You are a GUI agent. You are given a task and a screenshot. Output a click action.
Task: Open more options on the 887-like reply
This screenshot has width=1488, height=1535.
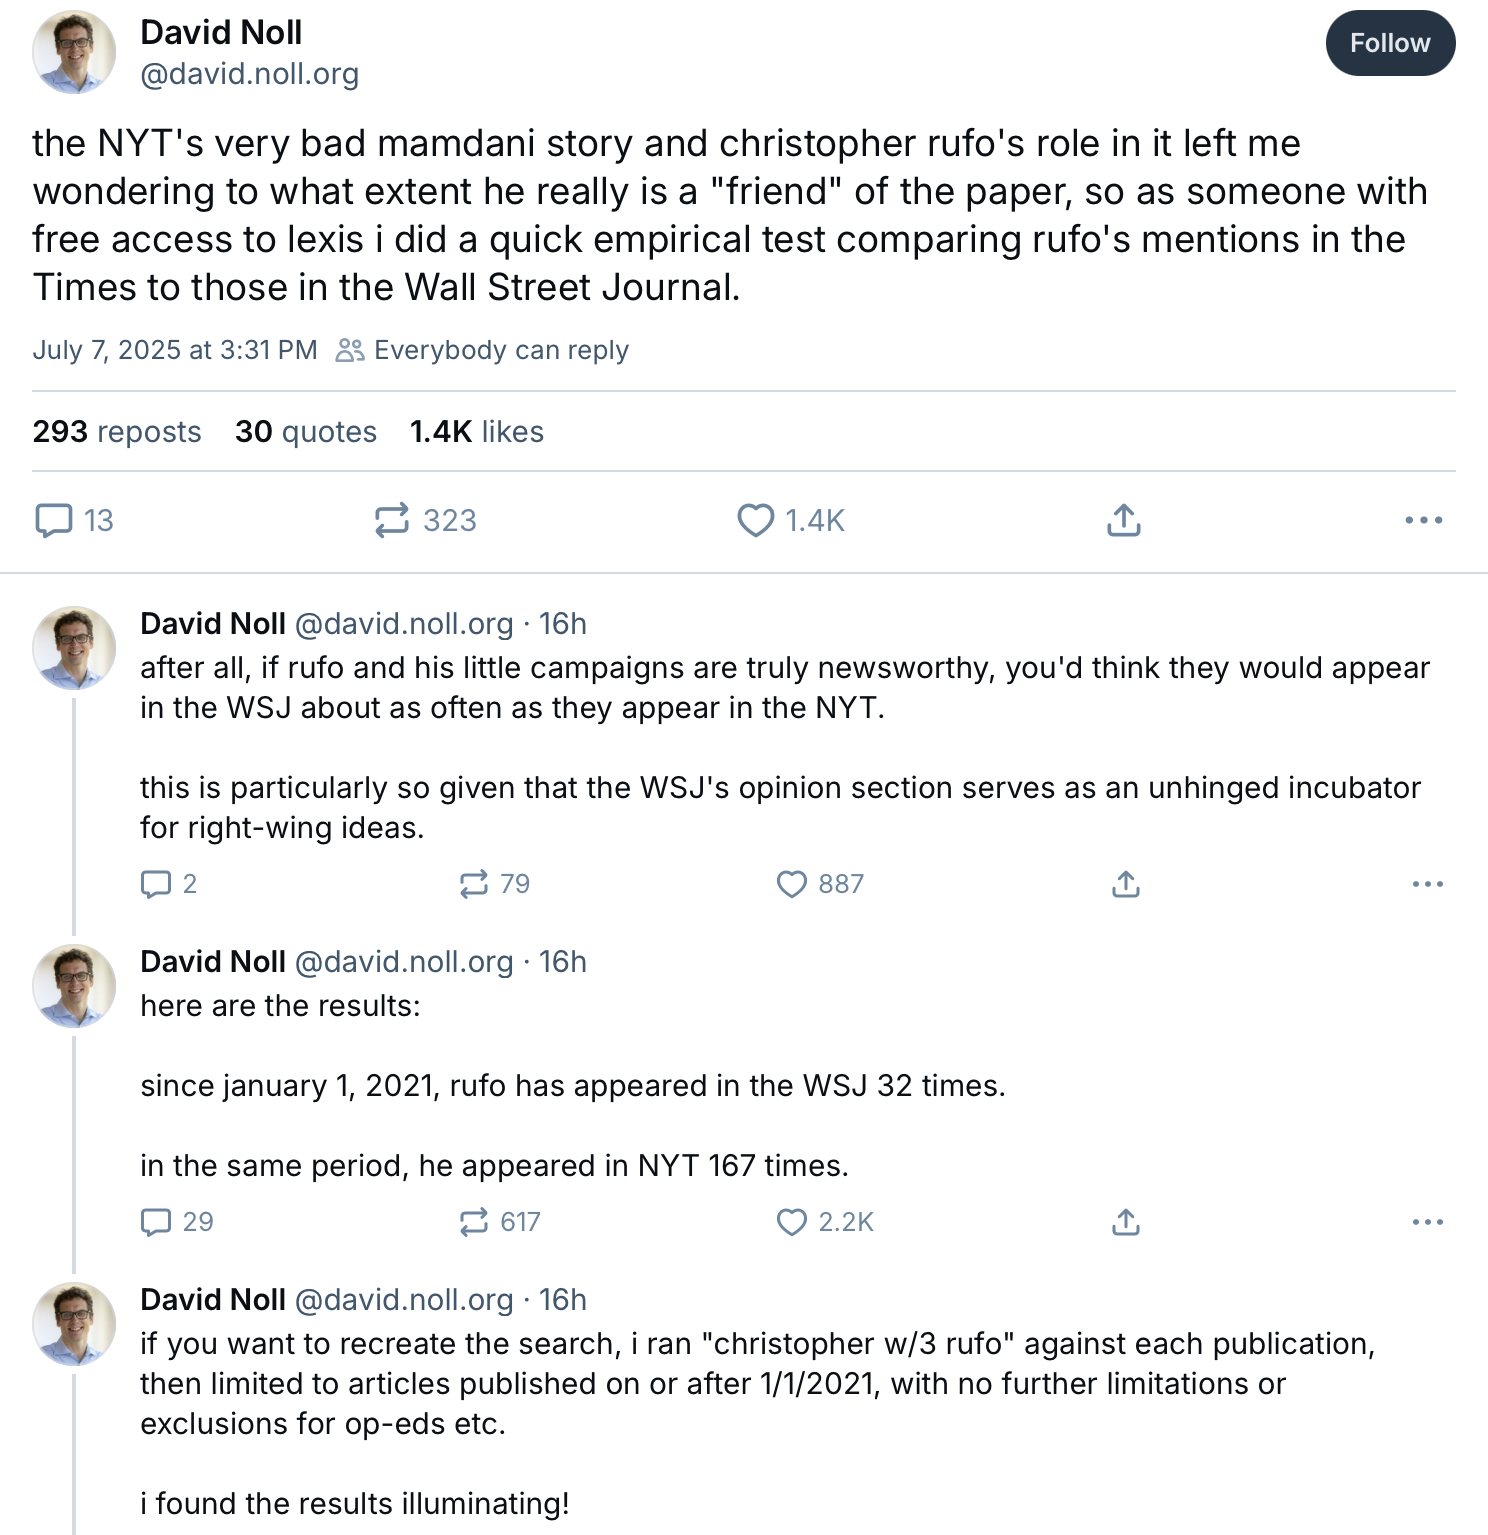(x=1427, y=884)
